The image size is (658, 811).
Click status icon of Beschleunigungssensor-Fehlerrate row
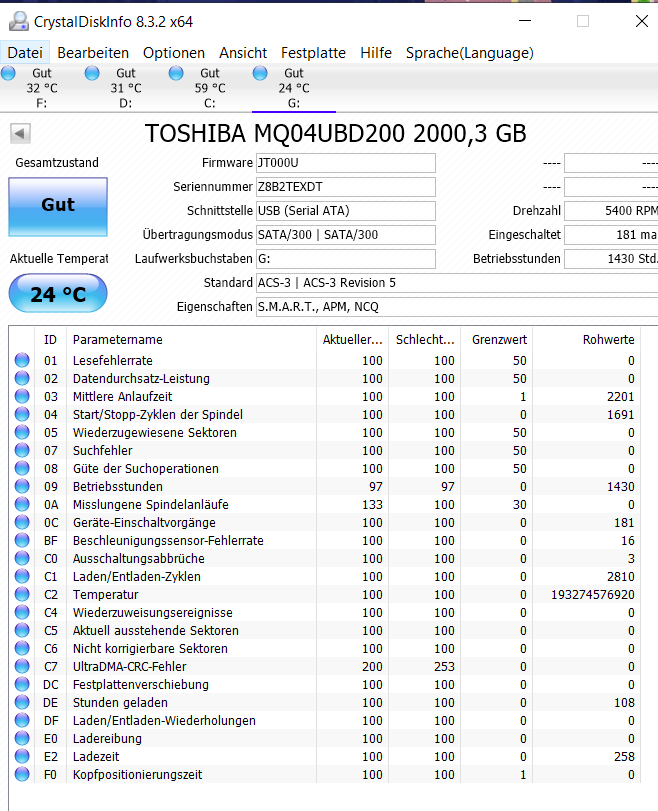pyautogui.click(x=22, y=540)
